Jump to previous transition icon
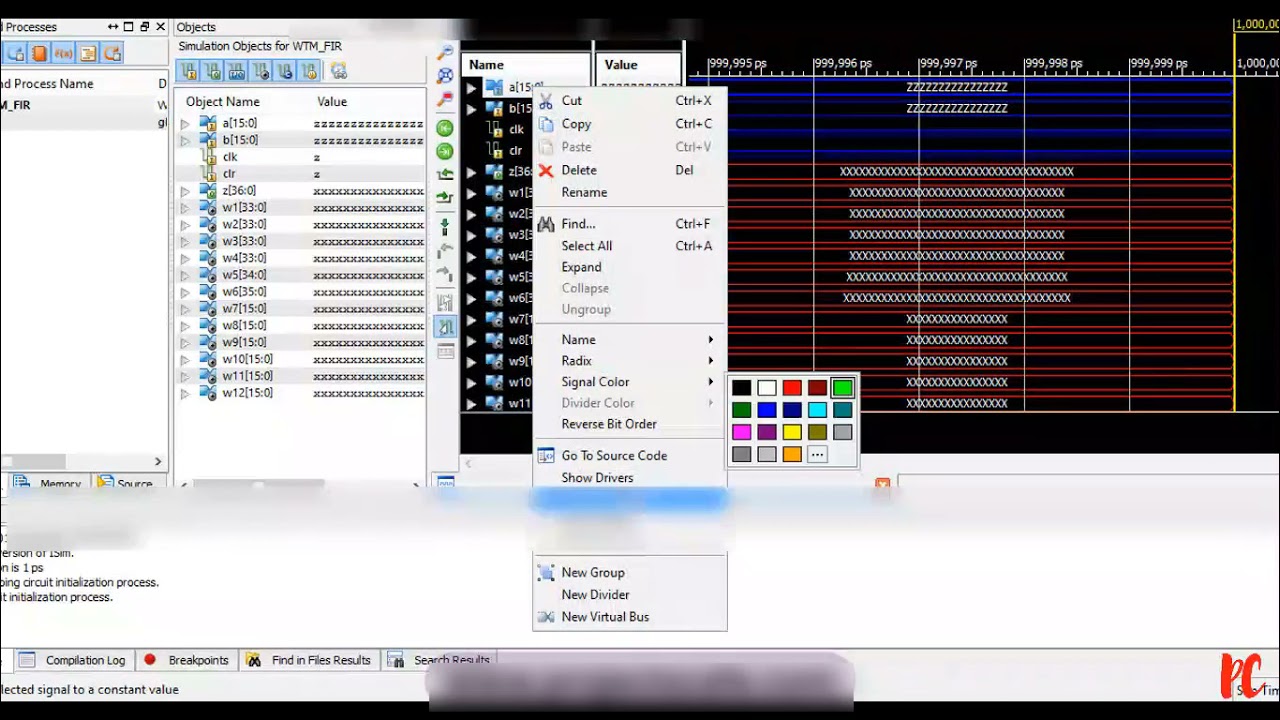Image resolution: width=1280 pixels, height=720 pixels. (x=445, y=175)
